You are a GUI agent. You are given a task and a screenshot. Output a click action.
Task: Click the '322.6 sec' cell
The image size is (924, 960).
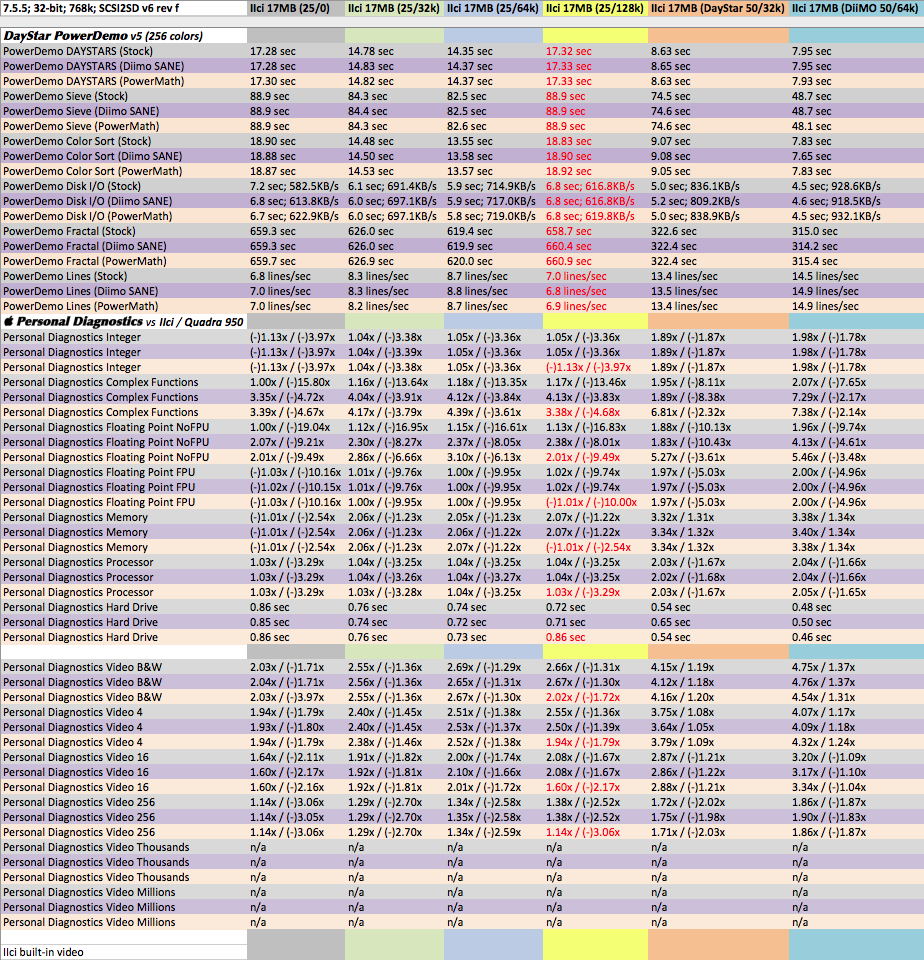tap(674, 231)
